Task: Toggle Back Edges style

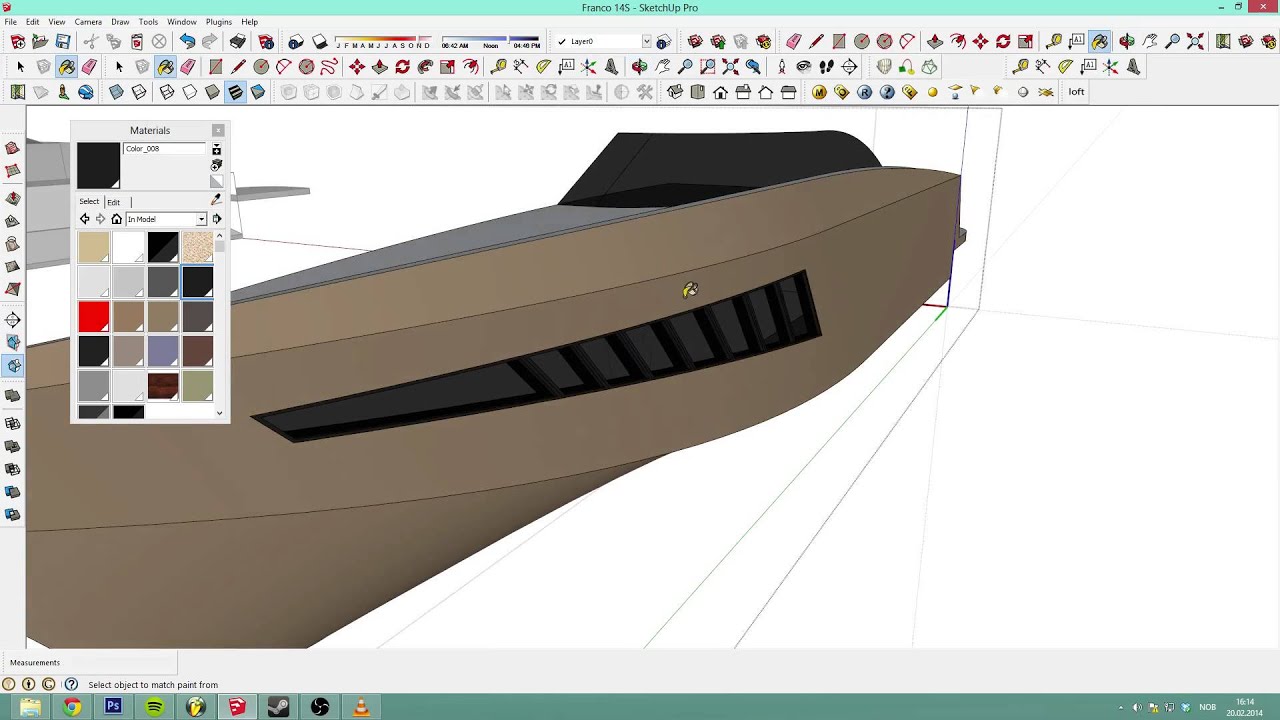Action: pos(139,92)
